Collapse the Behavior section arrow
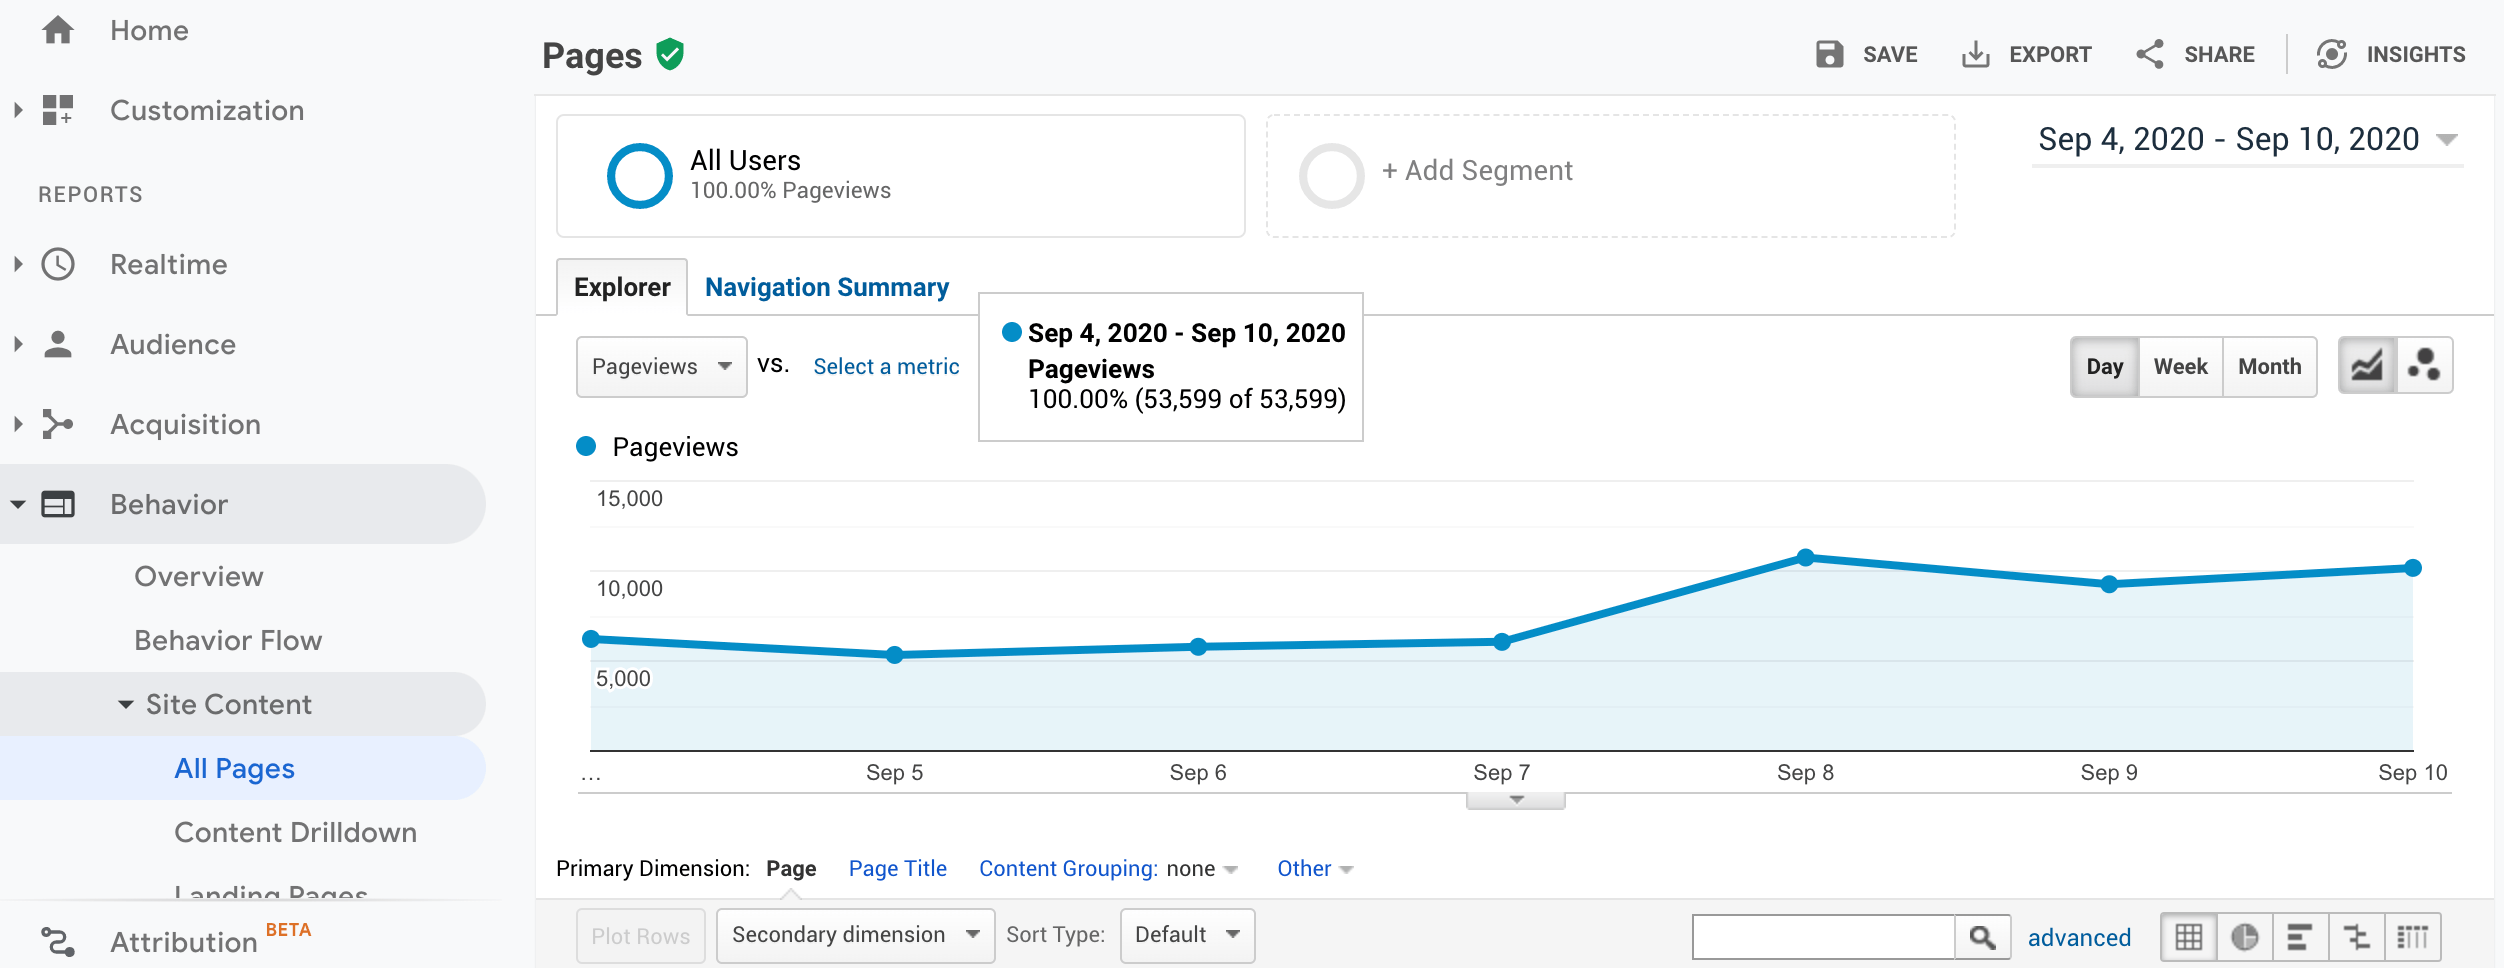 point(18,505)
